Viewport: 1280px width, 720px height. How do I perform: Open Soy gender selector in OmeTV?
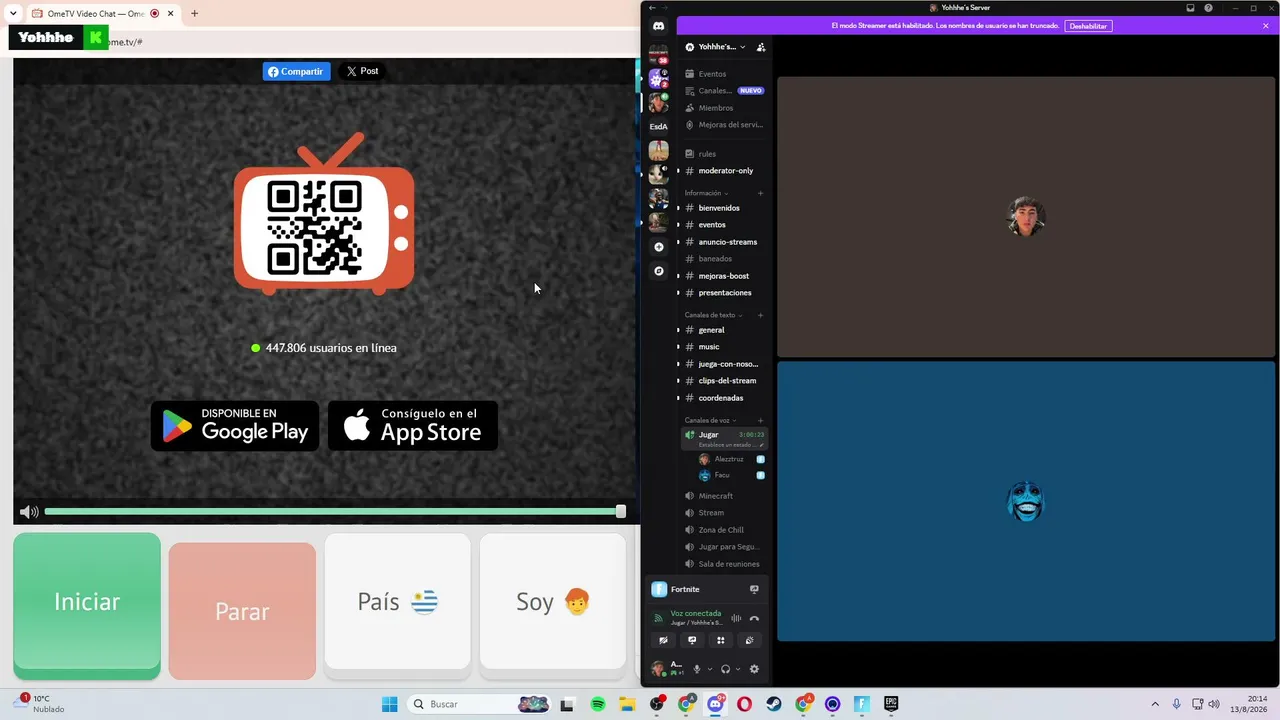coord(552,601)
